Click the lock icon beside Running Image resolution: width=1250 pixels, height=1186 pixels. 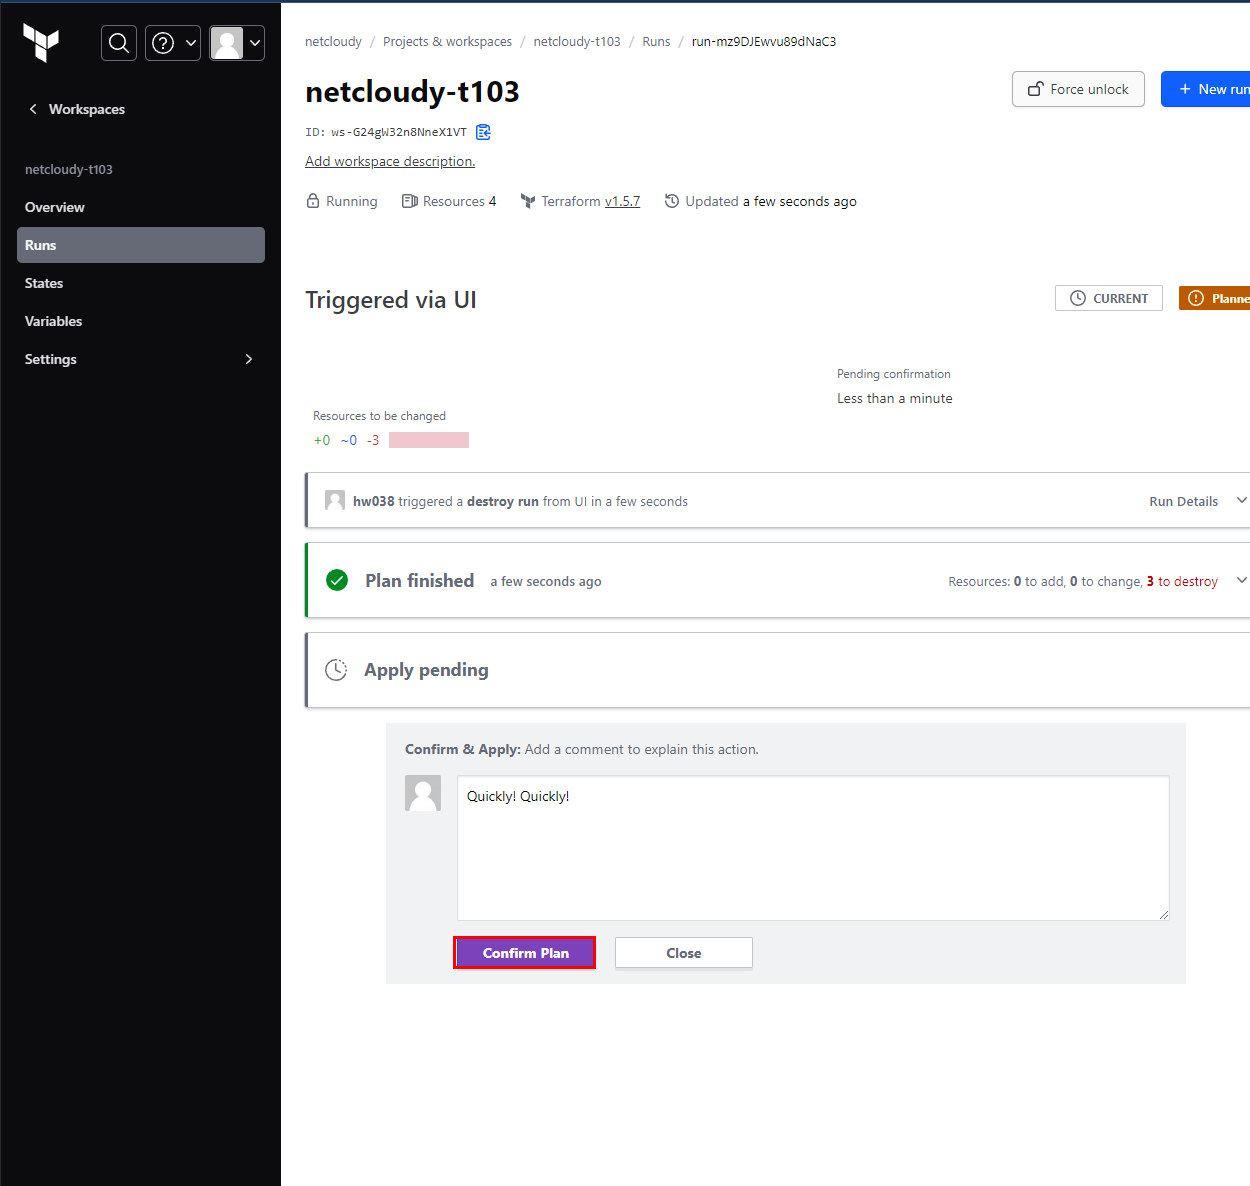click(x=313, y=201)
